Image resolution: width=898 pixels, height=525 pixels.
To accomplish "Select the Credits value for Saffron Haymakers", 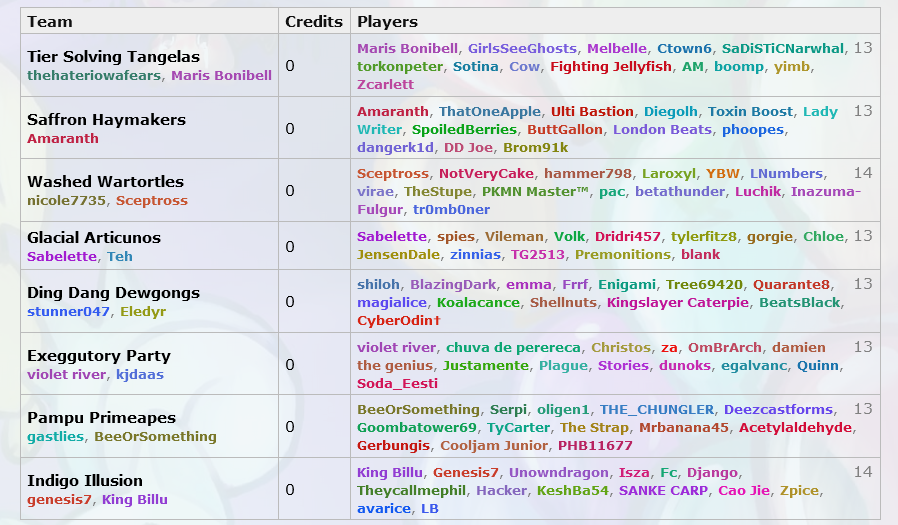I will tap(290, 128).
